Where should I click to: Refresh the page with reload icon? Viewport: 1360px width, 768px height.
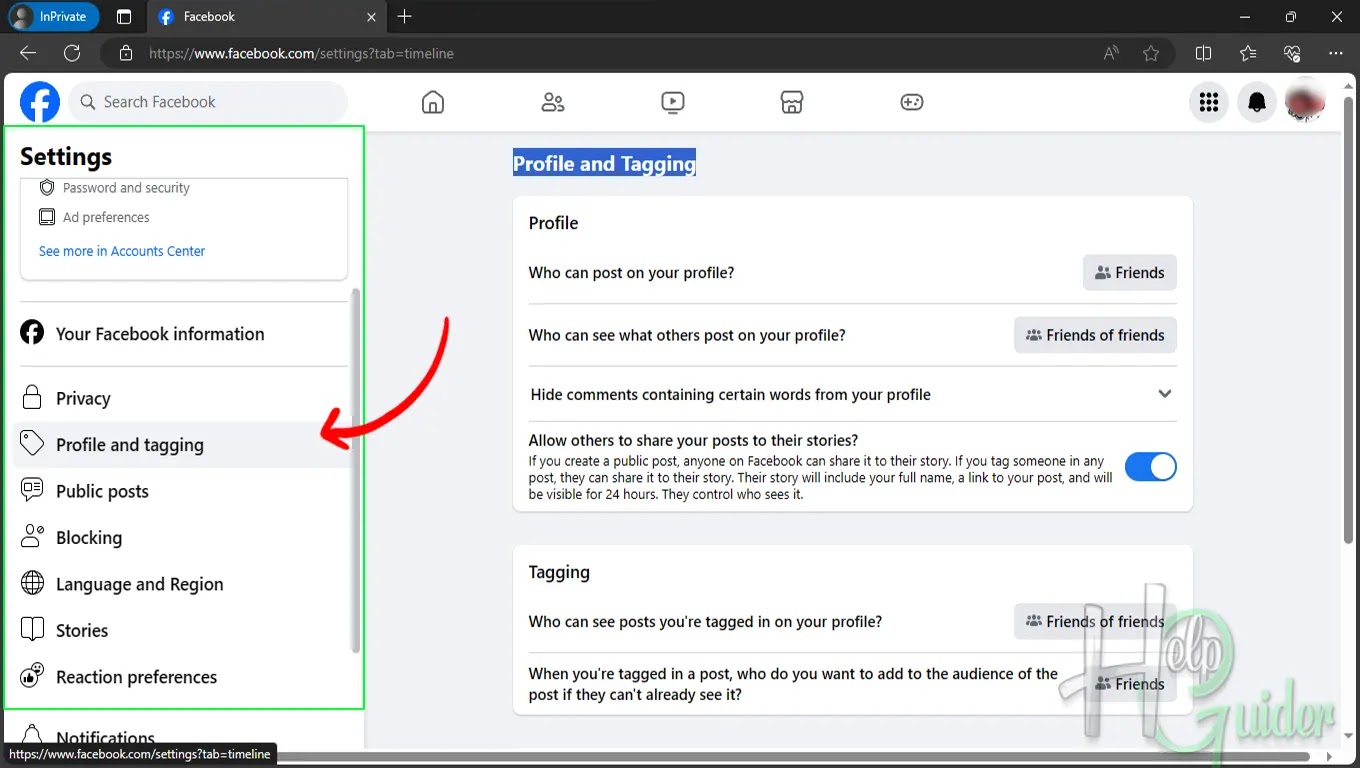[72, 53]
